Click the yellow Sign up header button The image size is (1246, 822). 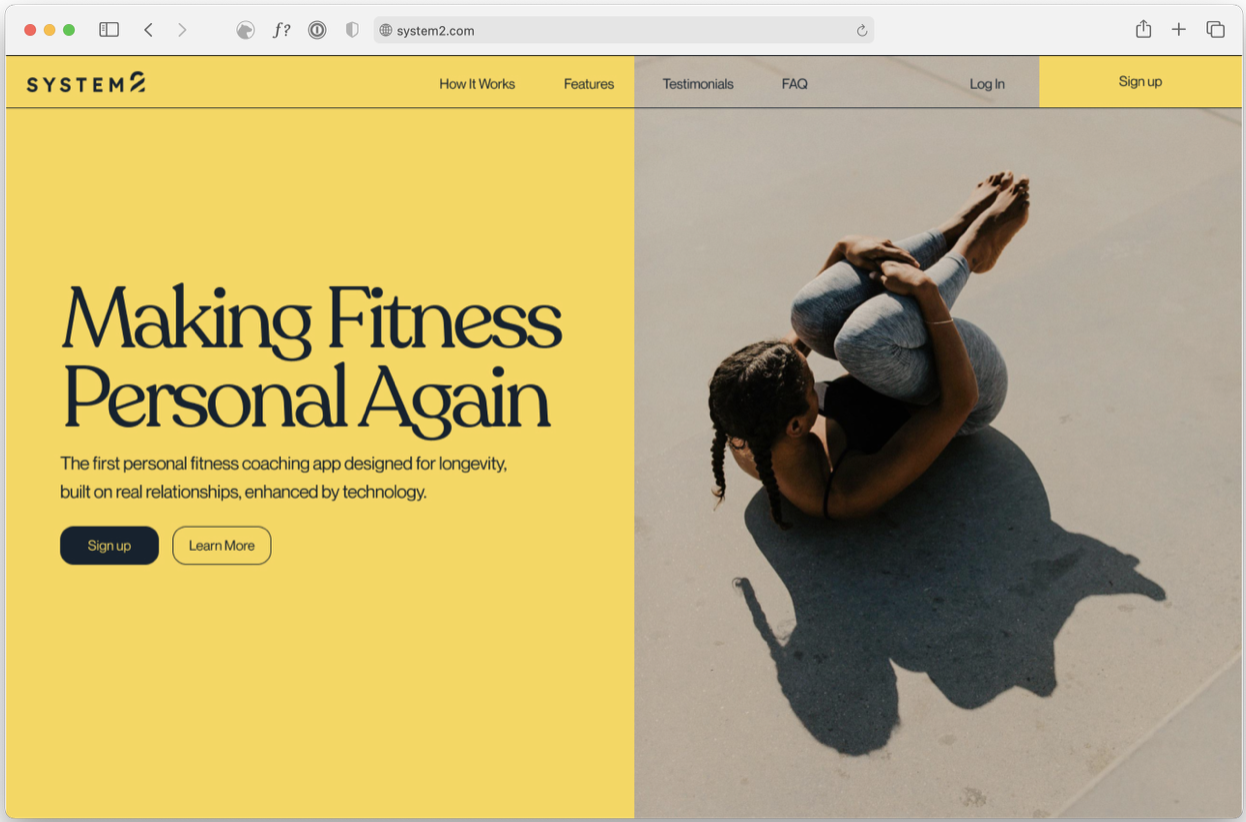1140,82
